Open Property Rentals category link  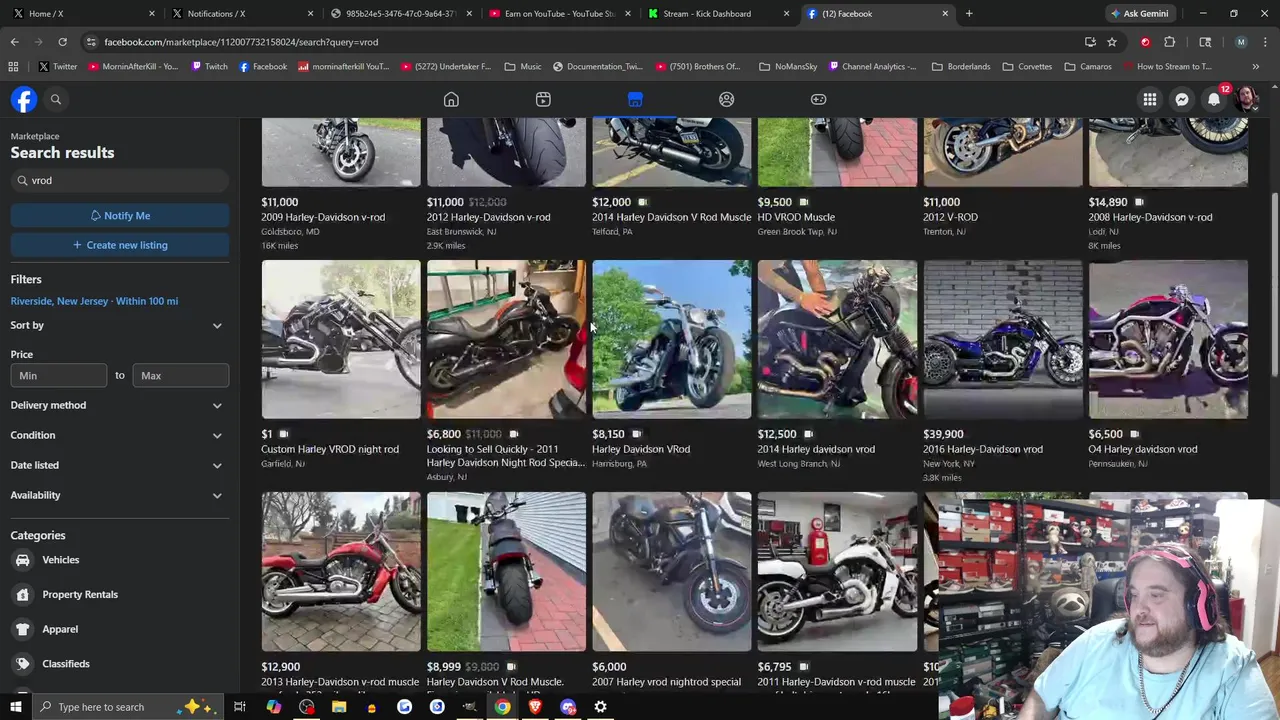coord(80,594)
